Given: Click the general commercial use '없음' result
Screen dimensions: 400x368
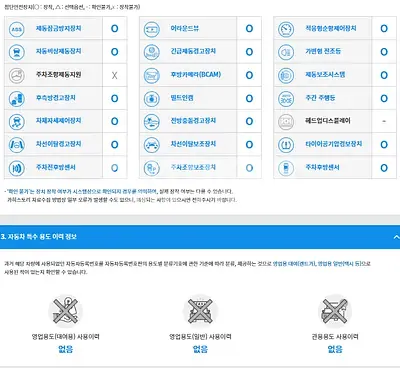Looking at the screenshot, I should [x=200, y=349].
